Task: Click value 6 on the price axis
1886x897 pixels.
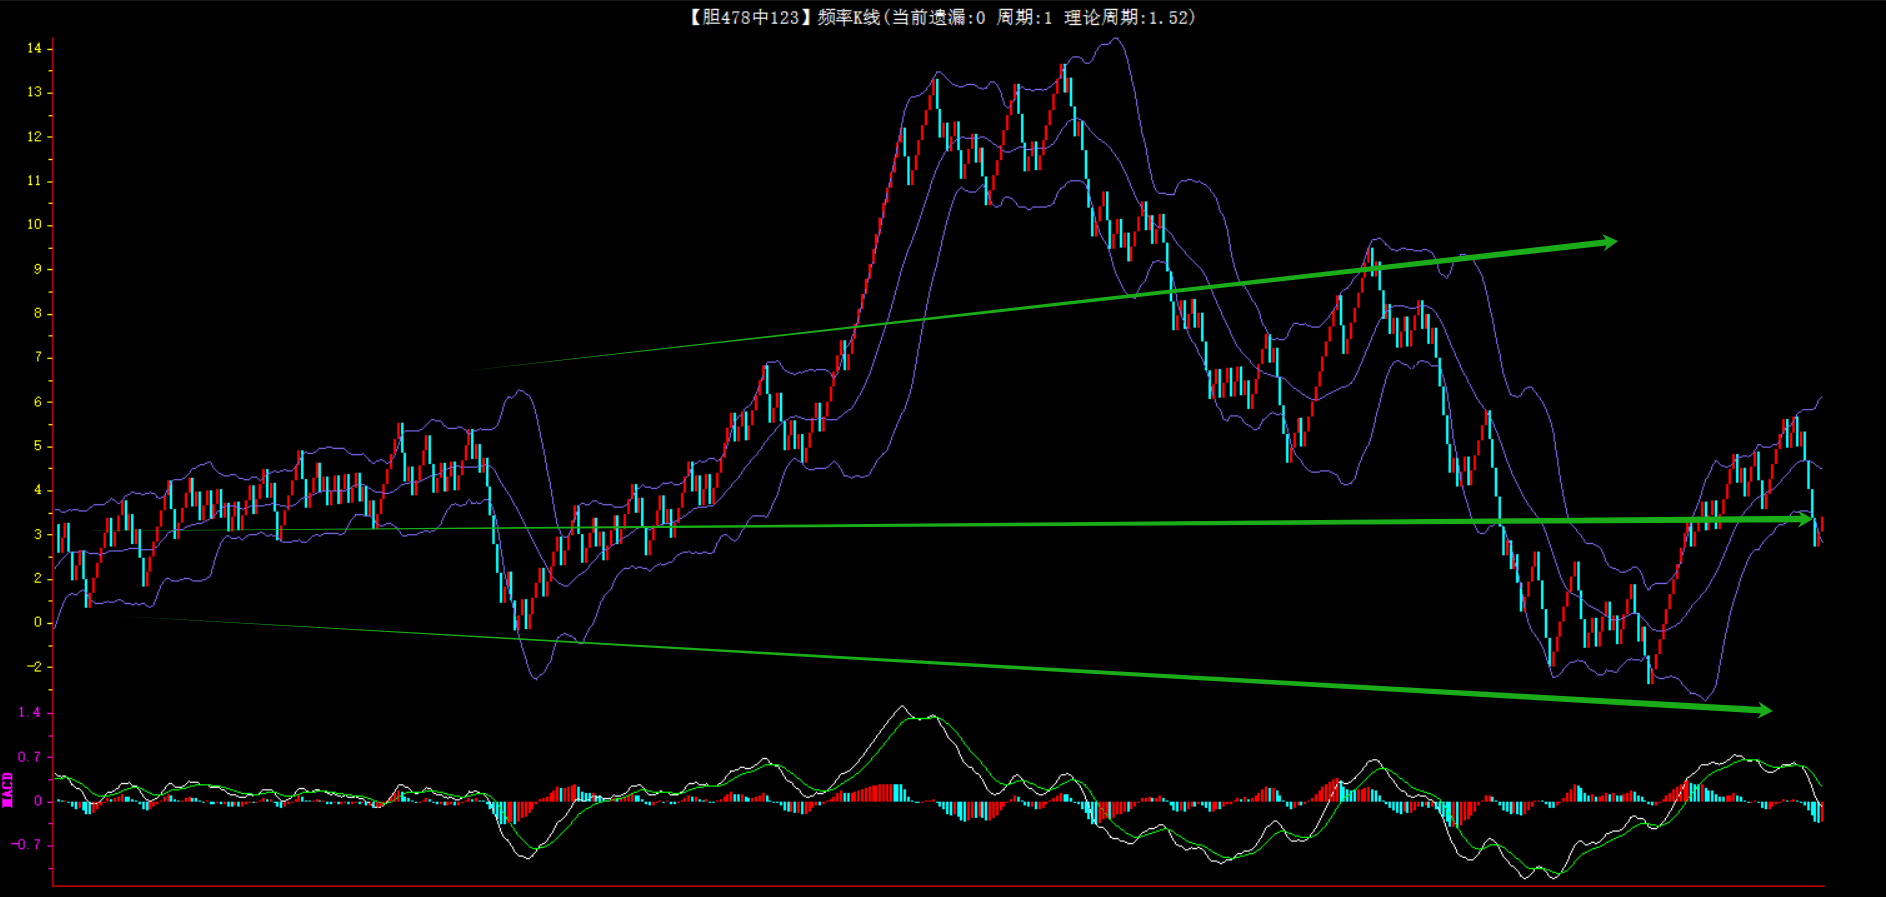Action: [38, 402]
